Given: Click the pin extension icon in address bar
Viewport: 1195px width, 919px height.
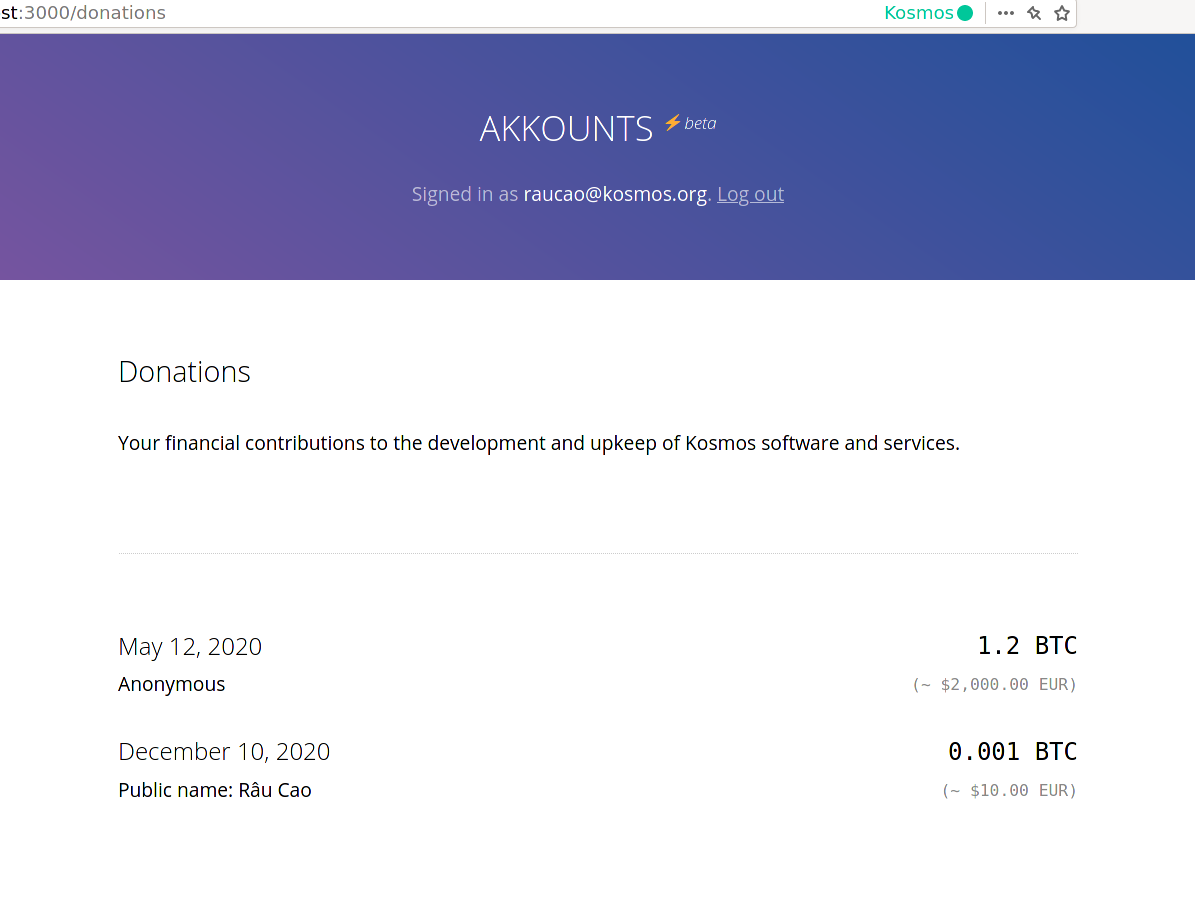Looking at the screenshot, I should [x=1034, y=13].
